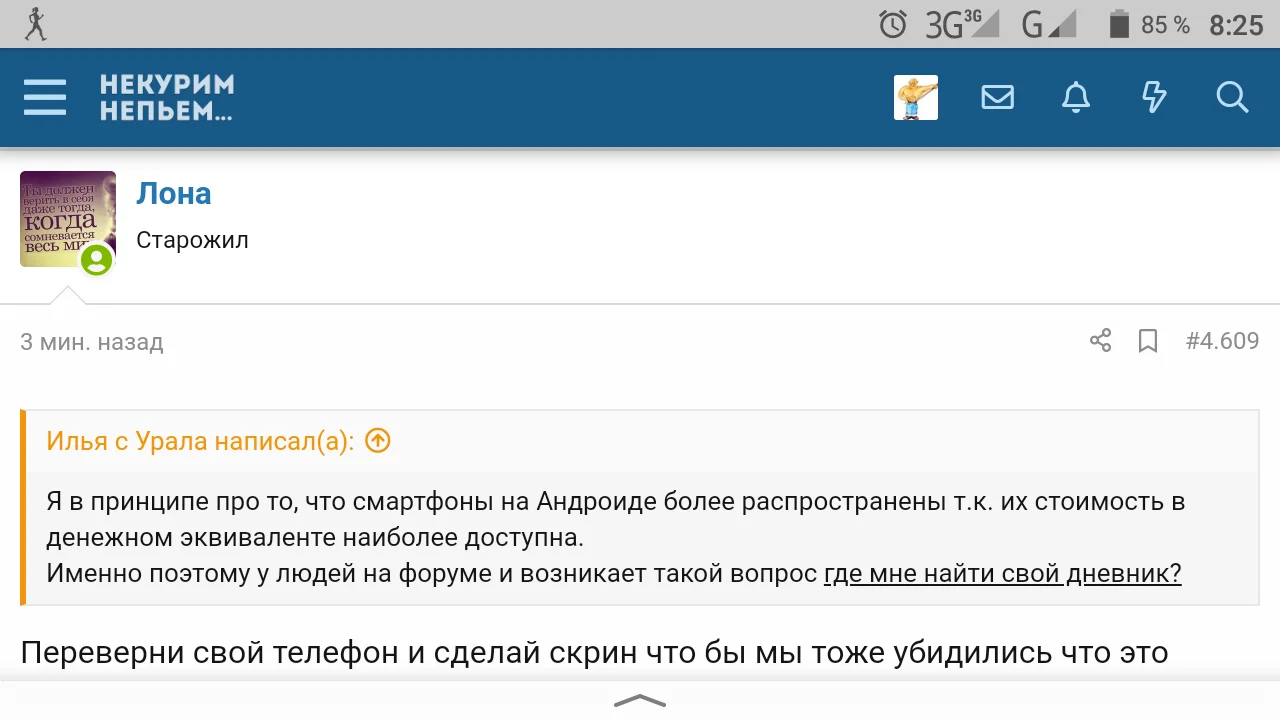Image resolution: width=1280 pixels, height=720 pixels.
Task: Tap the post number #4.609
Action: [x=1221, y=341]
